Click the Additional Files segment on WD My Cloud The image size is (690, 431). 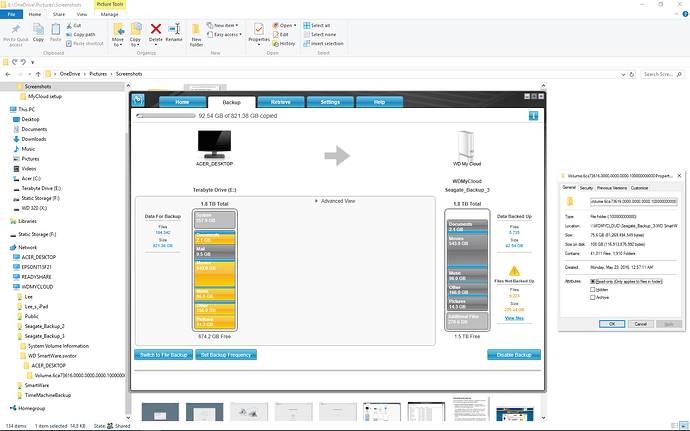(467, 321)
